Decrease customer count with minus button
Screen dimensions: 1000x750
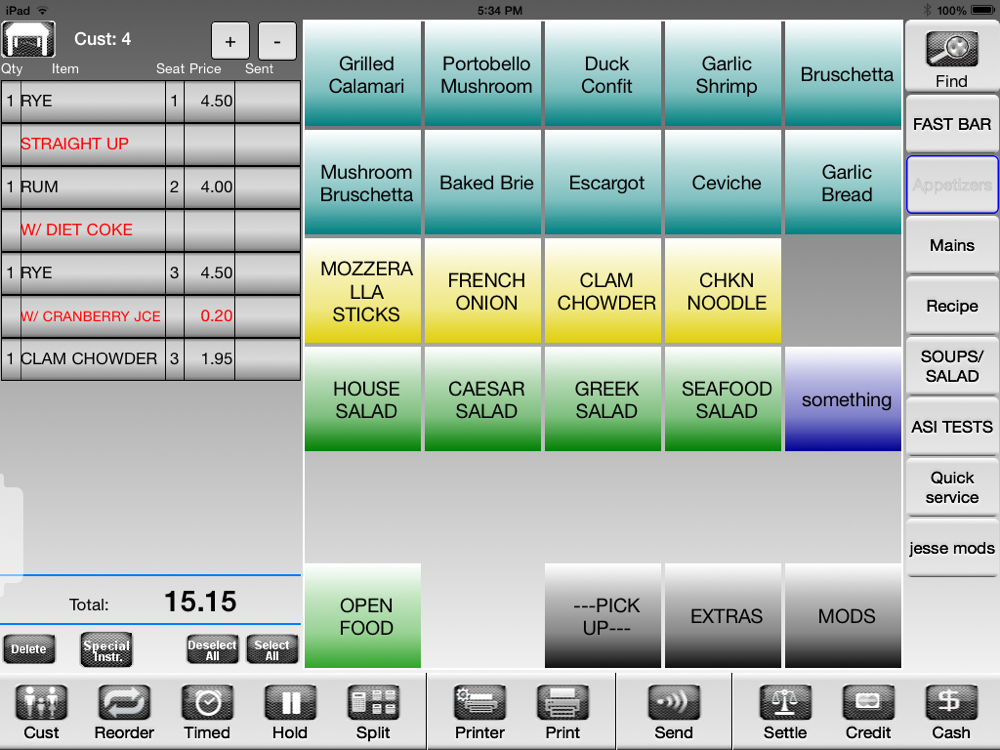pos(277,41)
